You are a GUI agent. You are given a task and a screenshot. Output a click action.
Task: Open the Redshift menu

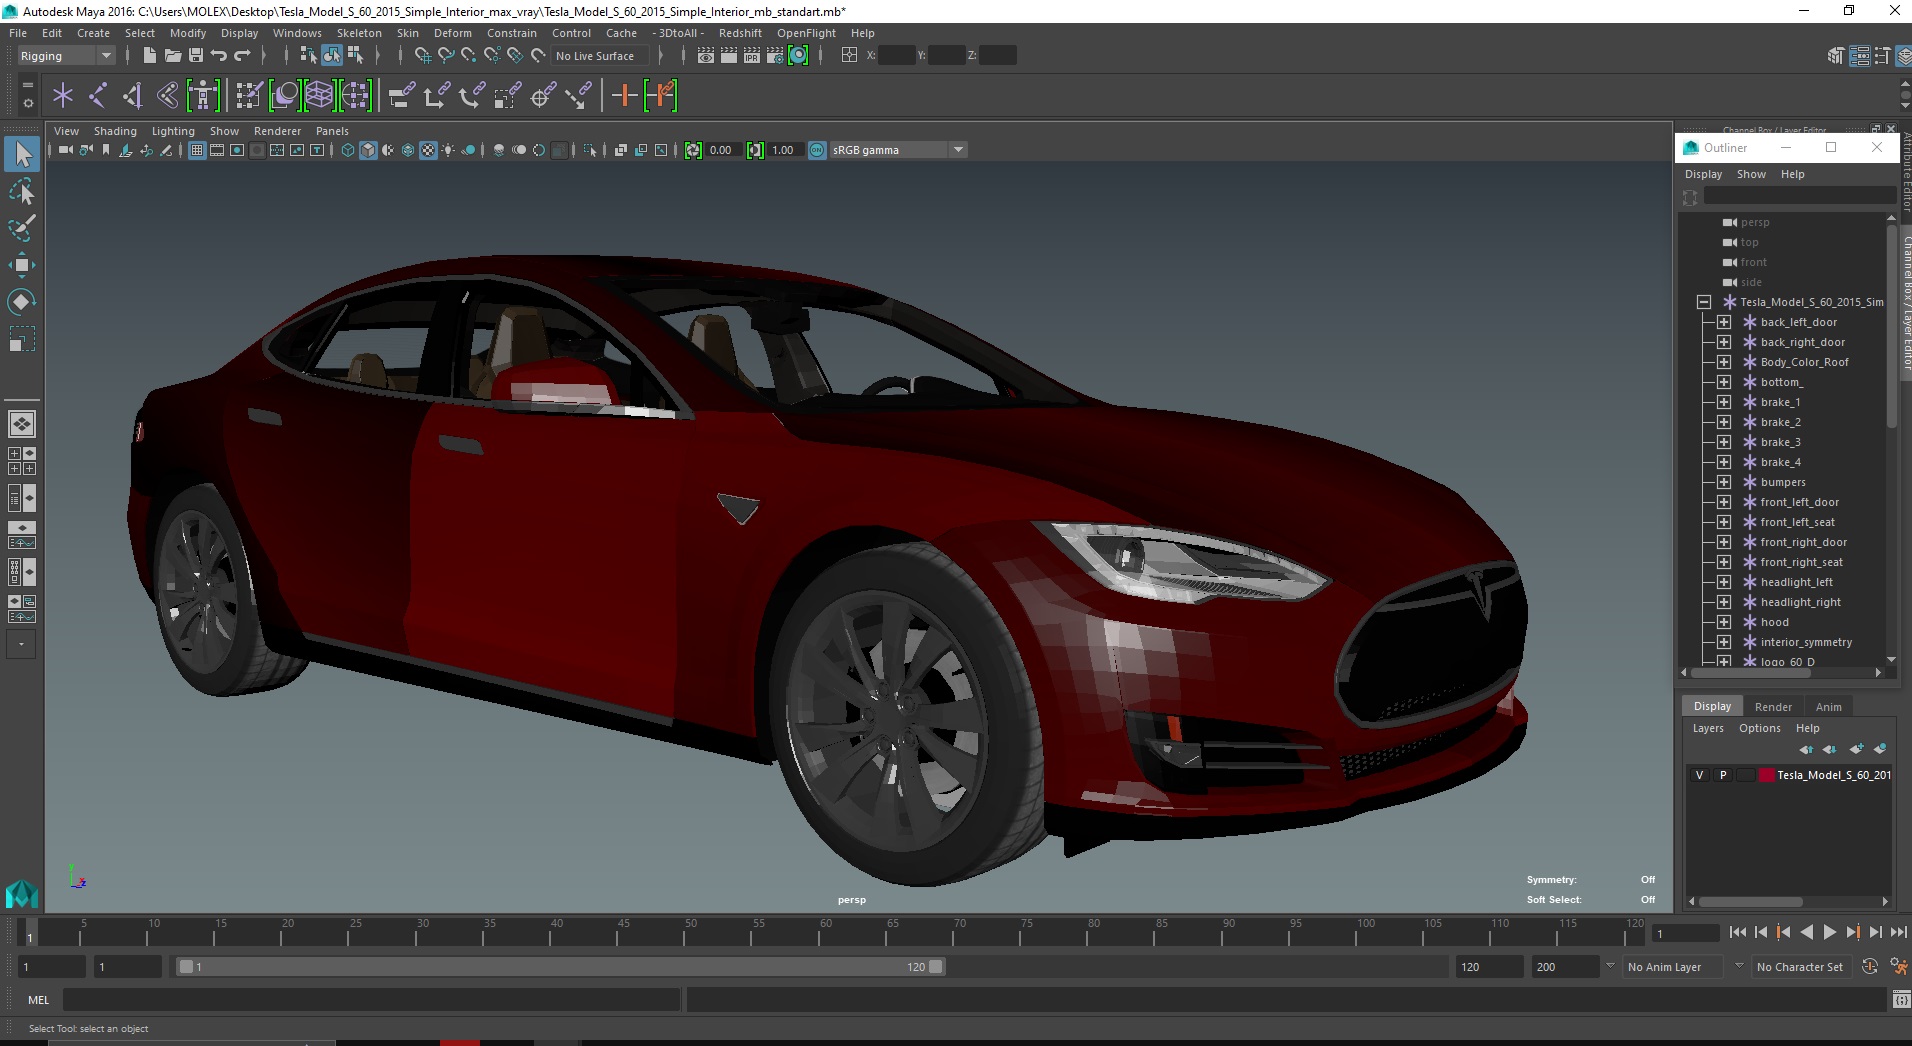click(740, 33)
